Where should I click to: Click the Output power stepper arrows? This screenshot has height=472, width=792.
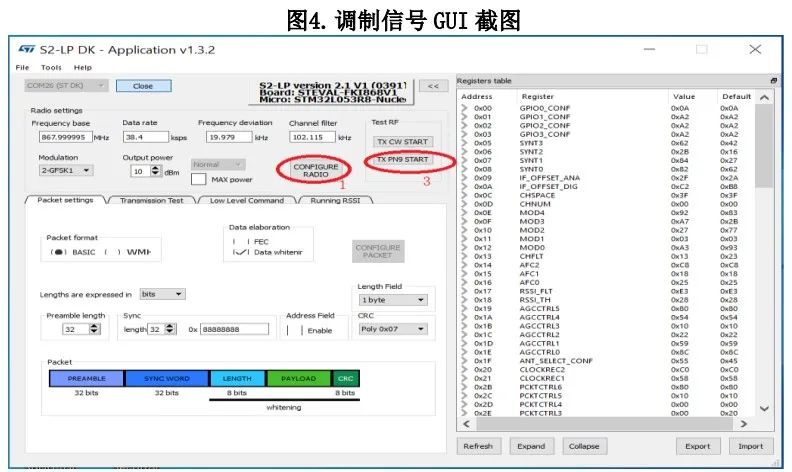[x=155, y=171]
